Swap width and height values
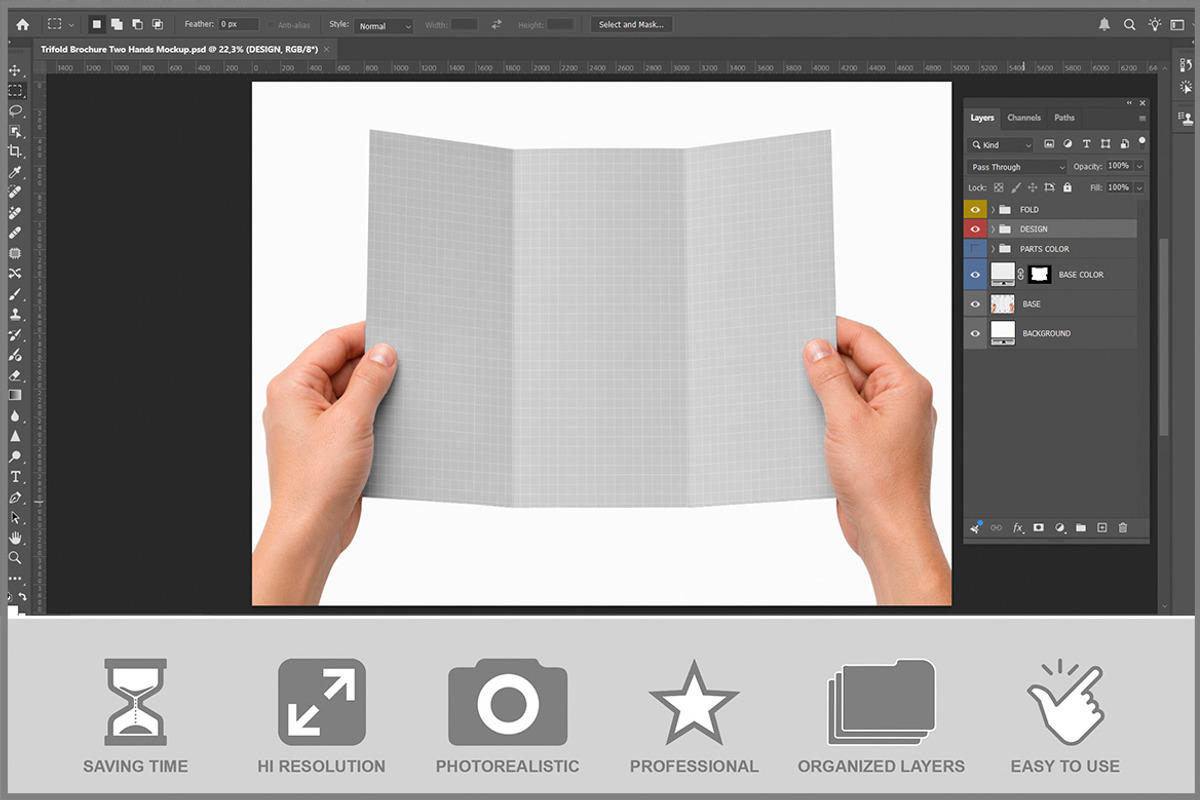This screenshot has width=1200, height=800. pos(497,24)
